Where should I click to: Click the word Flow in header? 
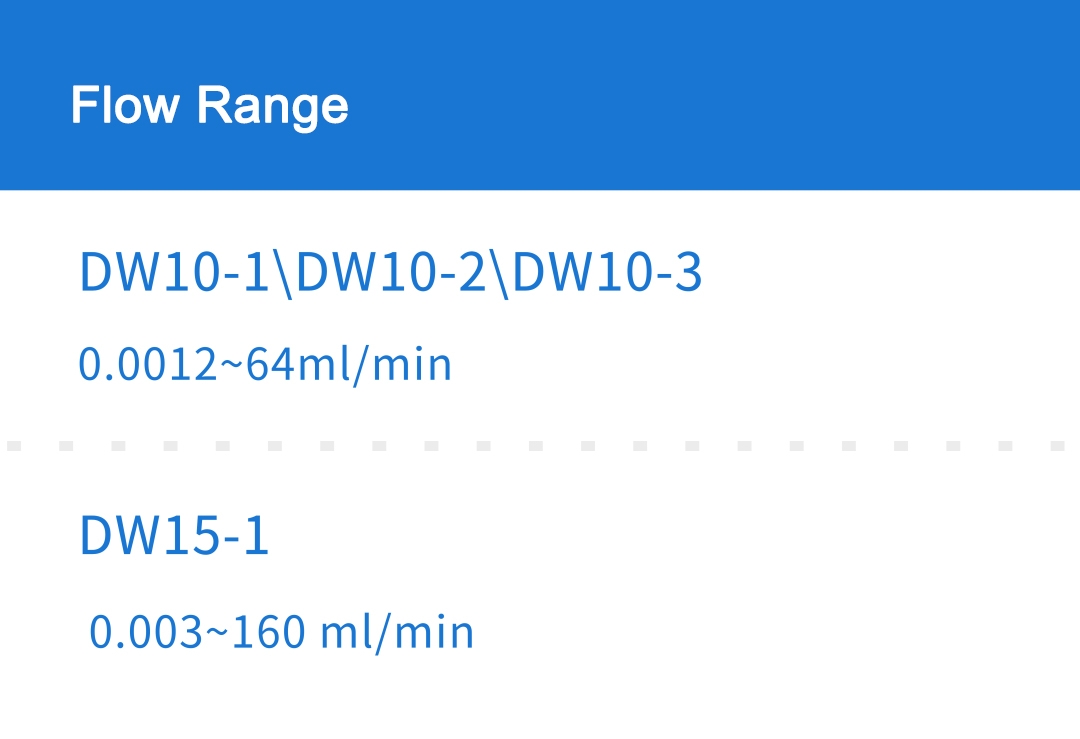125,105
